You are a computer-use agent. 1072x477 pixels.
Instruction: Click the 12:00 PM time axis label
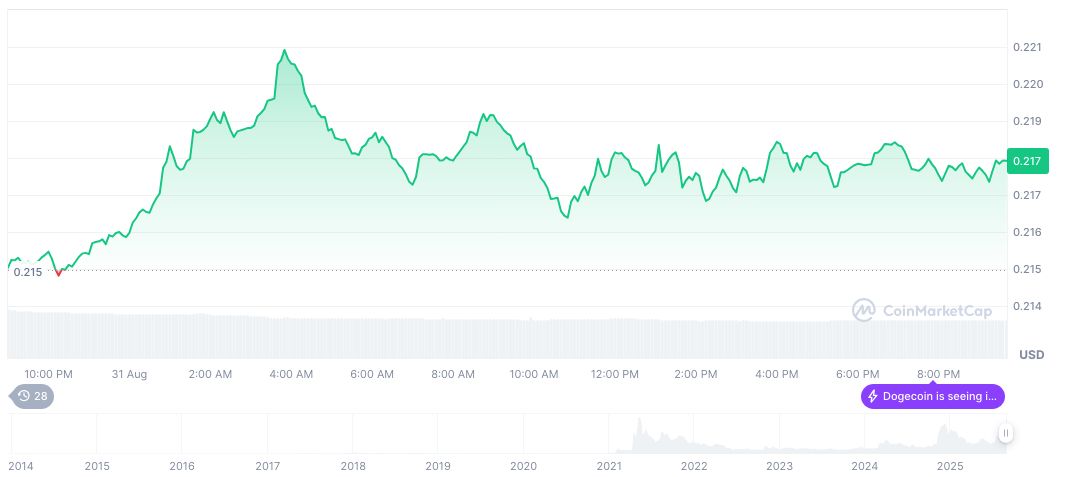coord(615,374)
